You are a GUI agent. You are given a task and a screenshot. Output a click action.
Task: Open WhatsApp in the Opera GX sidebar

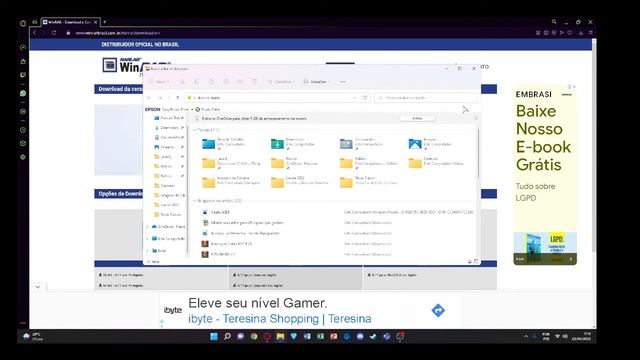[x=23, y=93]
